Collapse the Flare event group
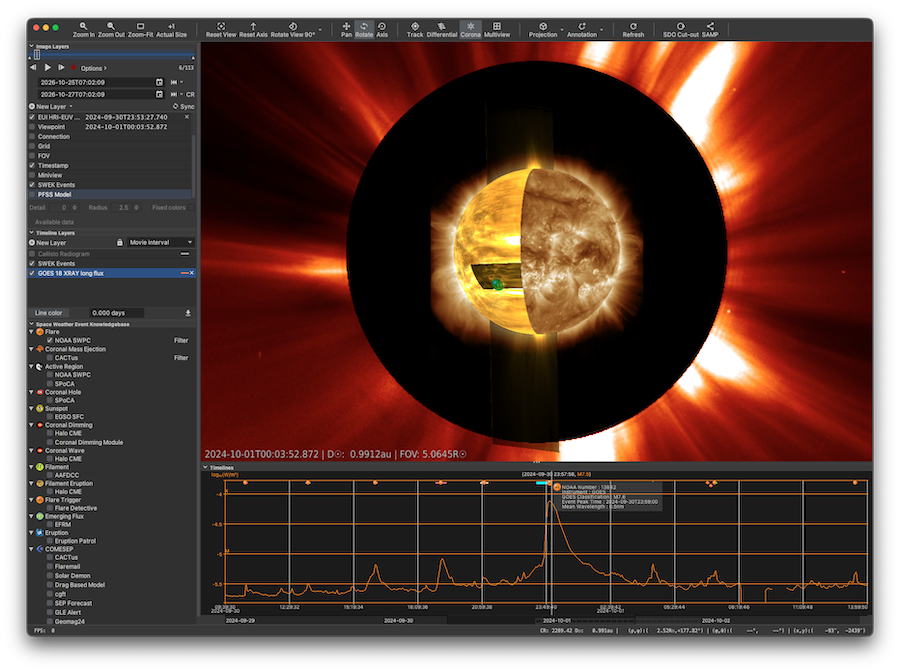 coord(32,332)
